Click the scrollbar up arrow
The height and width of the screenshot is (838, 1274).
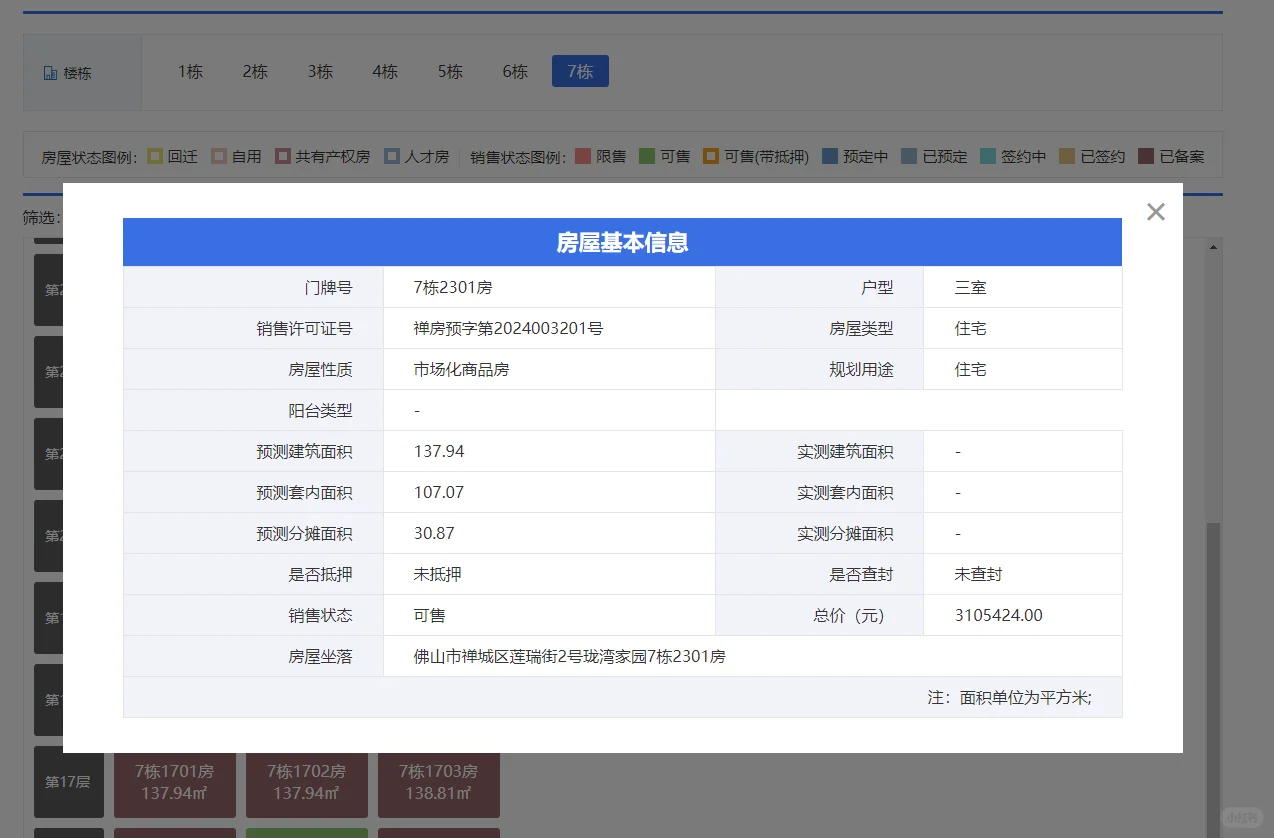pyautogui.click(x=1214, y=245)
